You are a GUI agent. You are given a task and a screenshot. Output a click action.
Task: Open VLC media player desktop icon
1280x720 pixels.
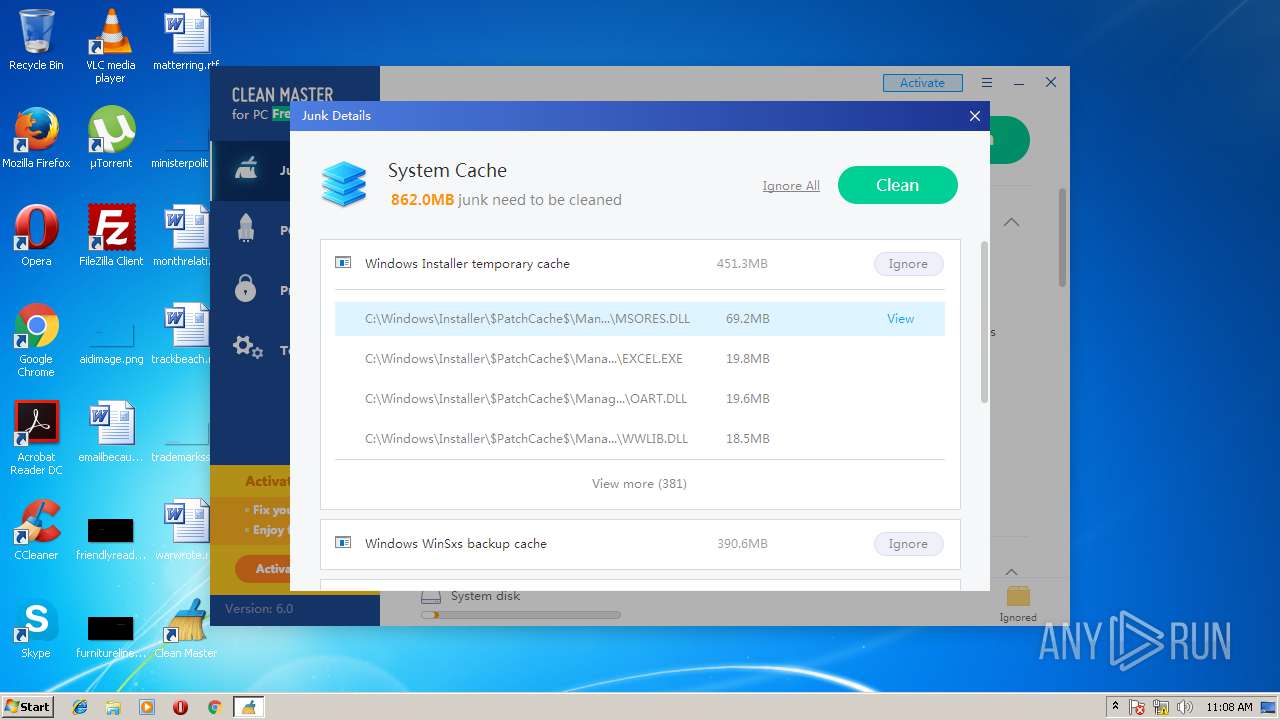click(110, 32)
